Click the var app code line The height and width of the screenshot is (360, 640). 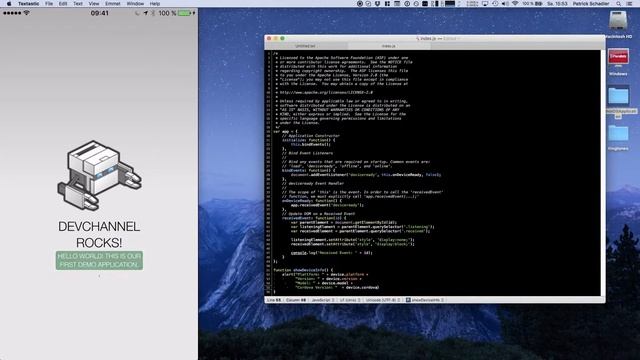tap(285, 131)
